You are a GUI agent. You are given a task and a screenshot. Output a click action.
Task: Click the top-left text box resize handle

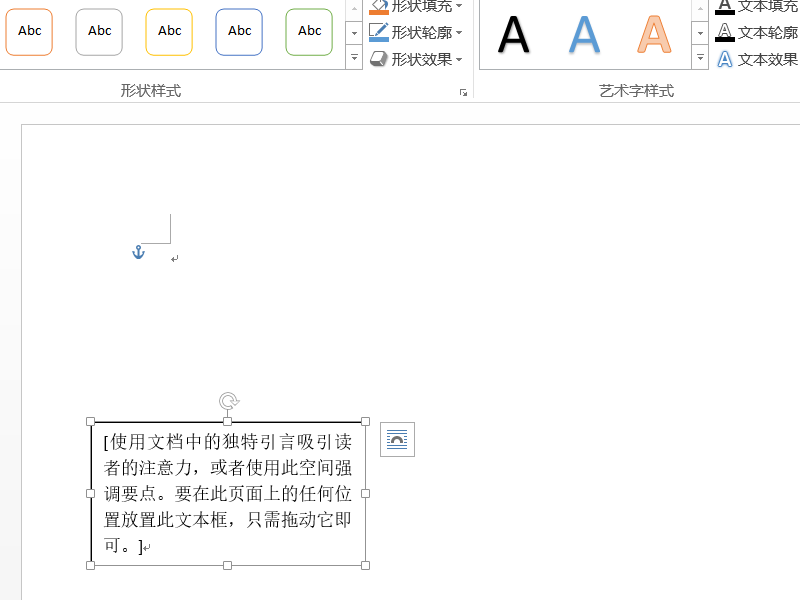(x=90, y=421)
